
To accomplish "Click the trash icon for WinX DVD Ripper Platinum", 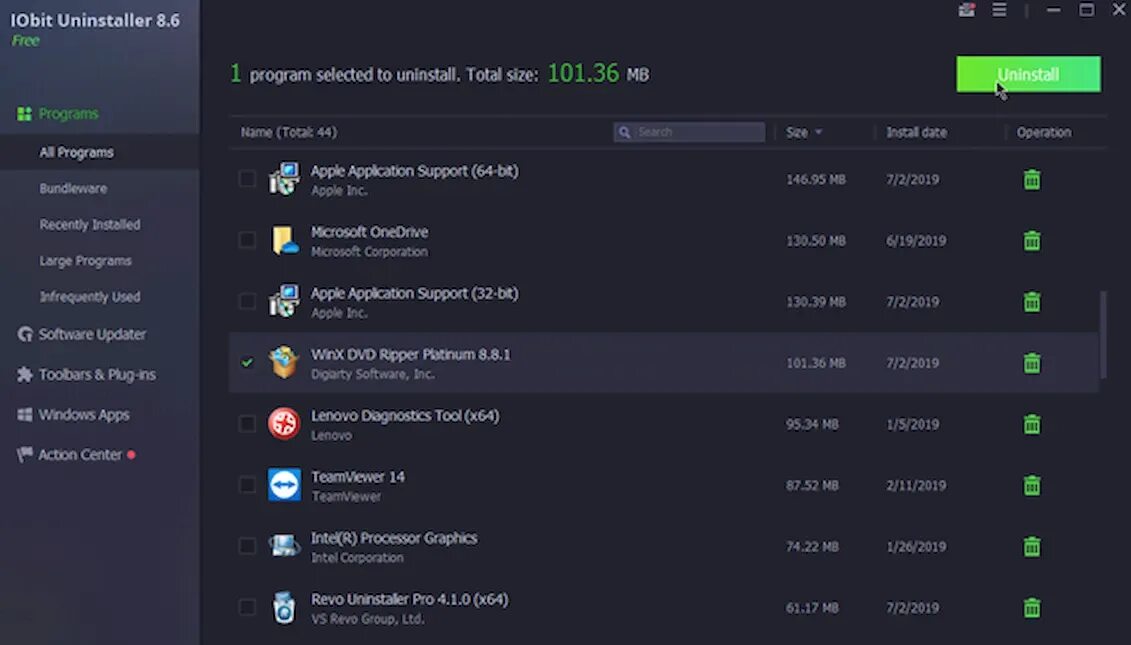I will pyautogui.click(x=1032, y=363).
